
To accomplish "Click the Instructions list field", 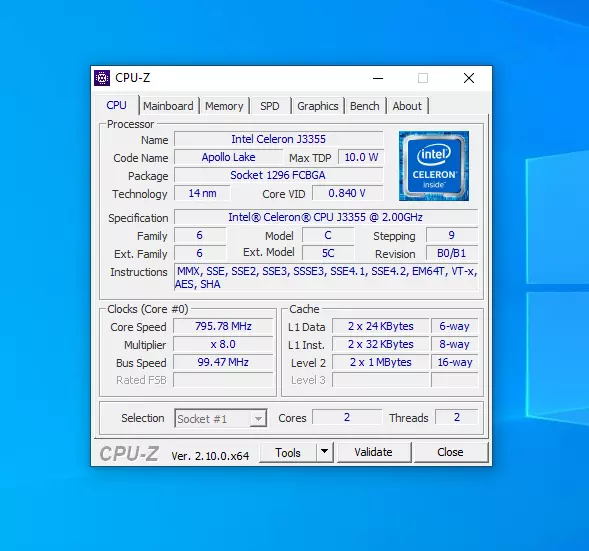I will point(326,277).
